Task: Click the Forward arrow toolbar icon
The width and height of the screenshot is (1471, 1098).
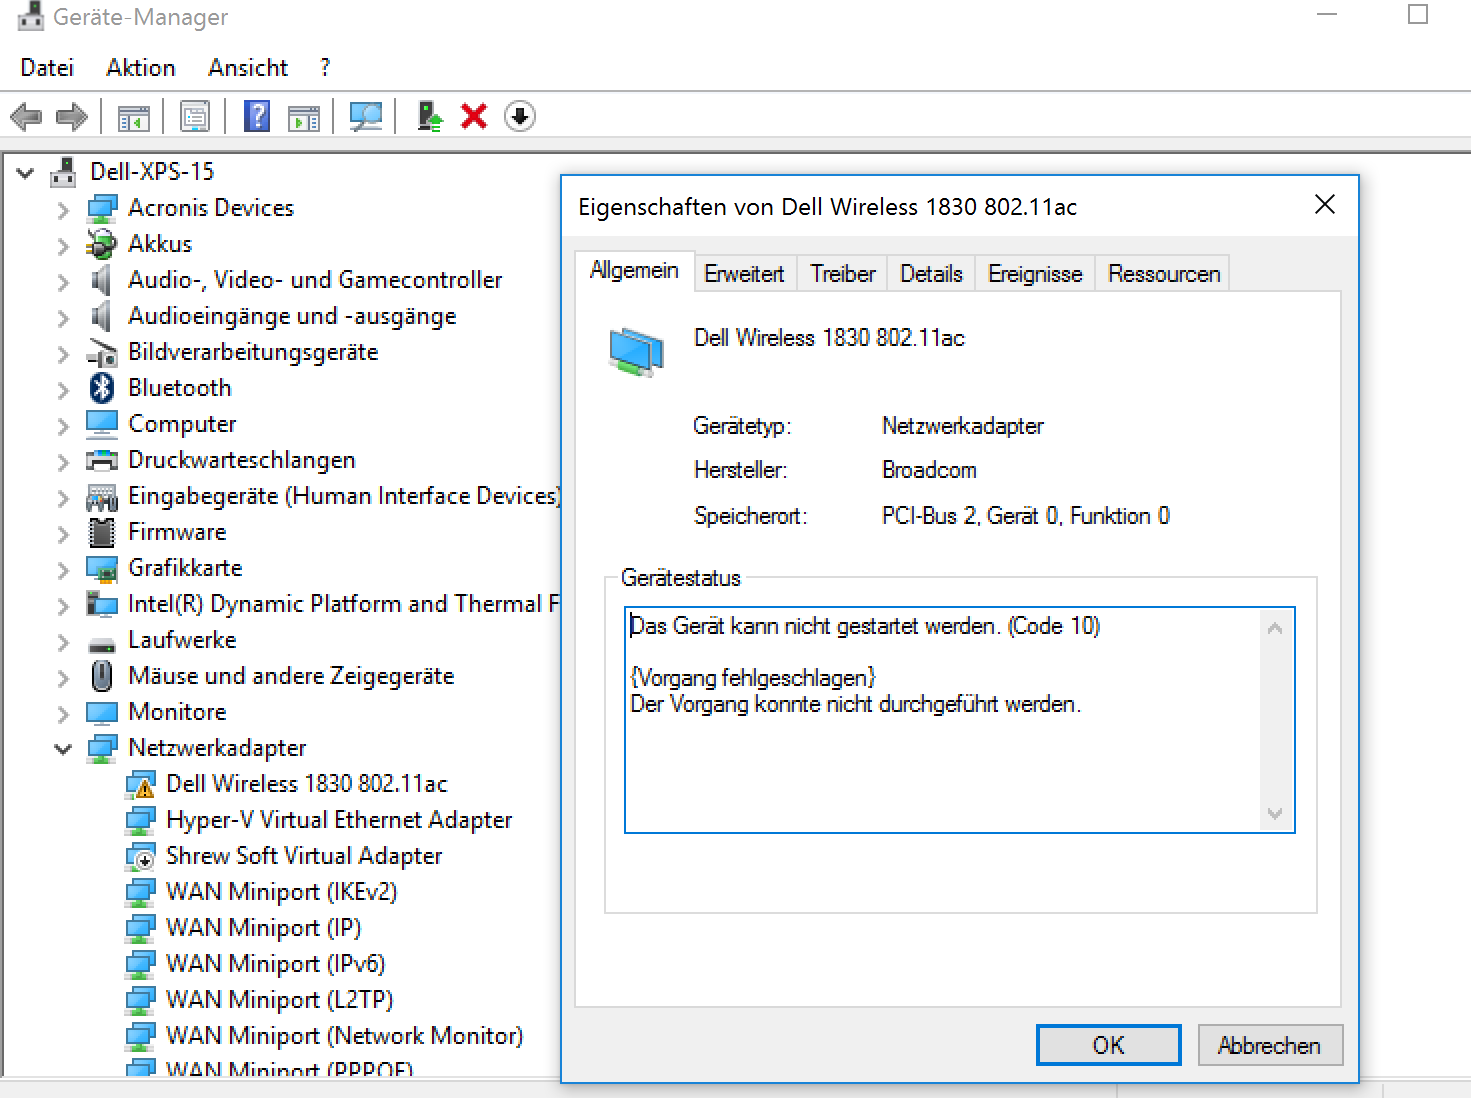Action: coord(72,117)
